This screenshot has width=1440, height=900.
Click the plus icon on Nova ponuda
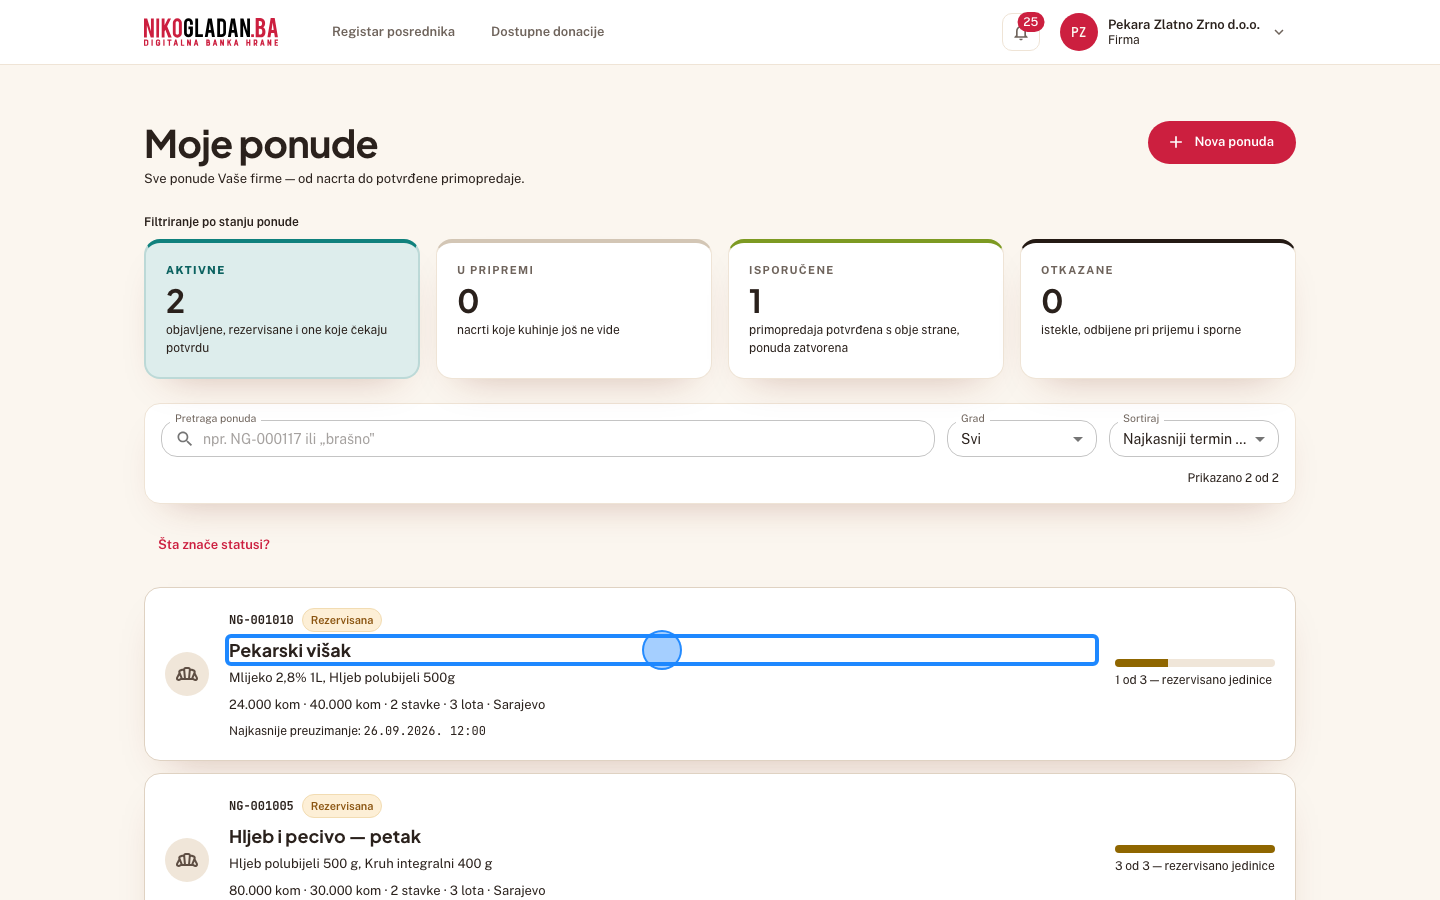coord(1176,142)
